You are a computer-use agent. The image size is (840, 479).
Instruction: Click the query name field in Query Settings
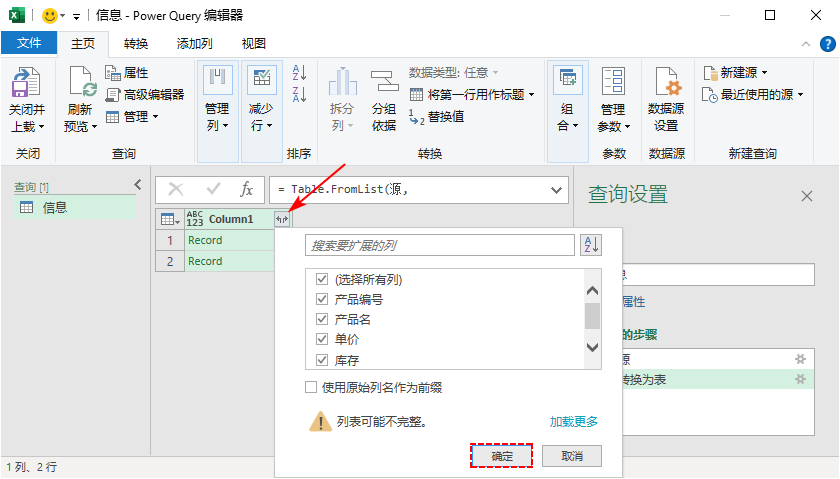(717, 275)
